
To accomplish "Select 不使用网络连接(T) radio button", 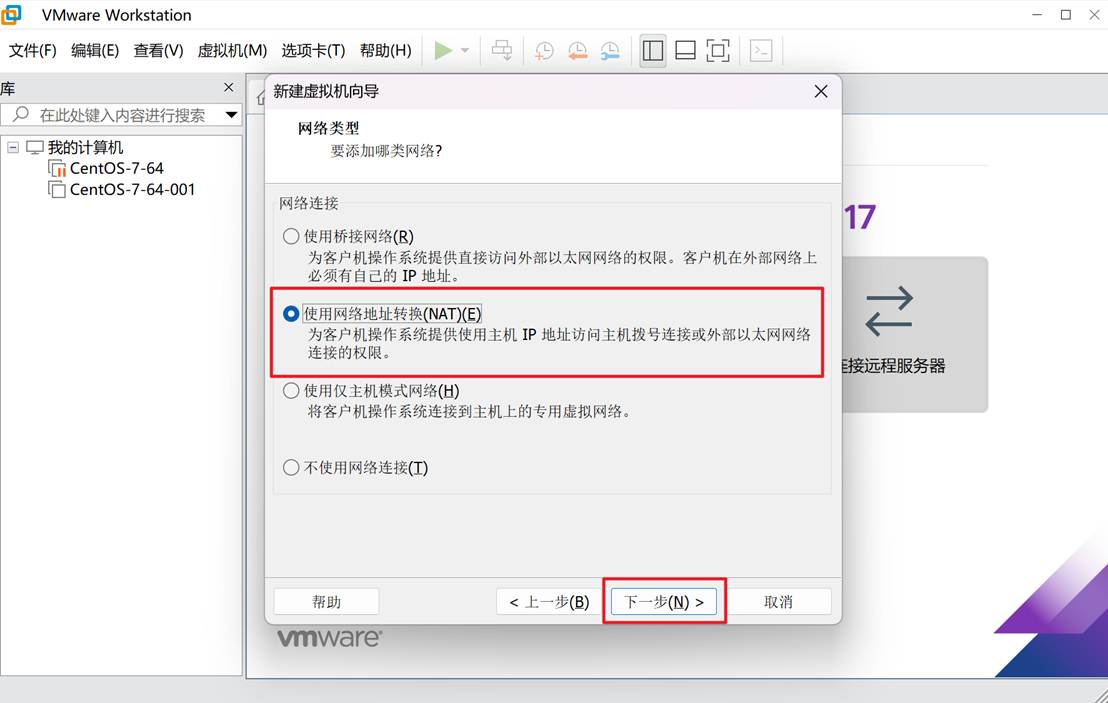I will tap(290, 468).
